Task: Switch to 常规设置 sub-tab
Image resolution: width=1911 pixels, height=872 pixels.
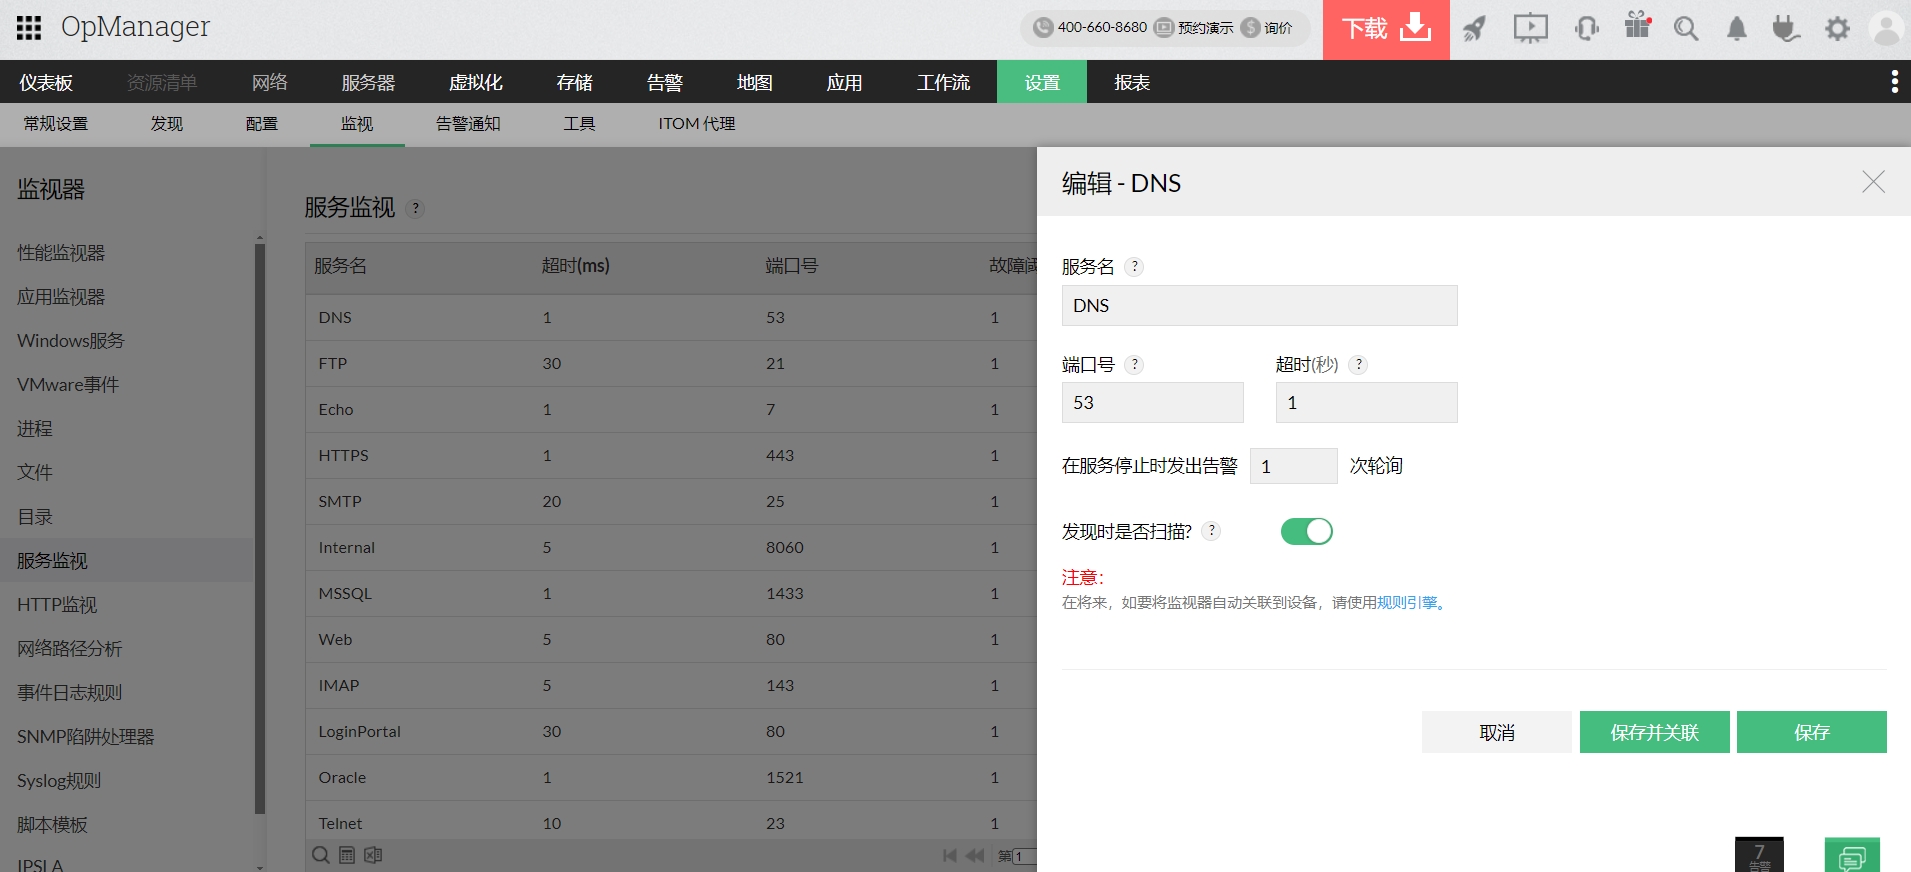Action: (56, 124)
